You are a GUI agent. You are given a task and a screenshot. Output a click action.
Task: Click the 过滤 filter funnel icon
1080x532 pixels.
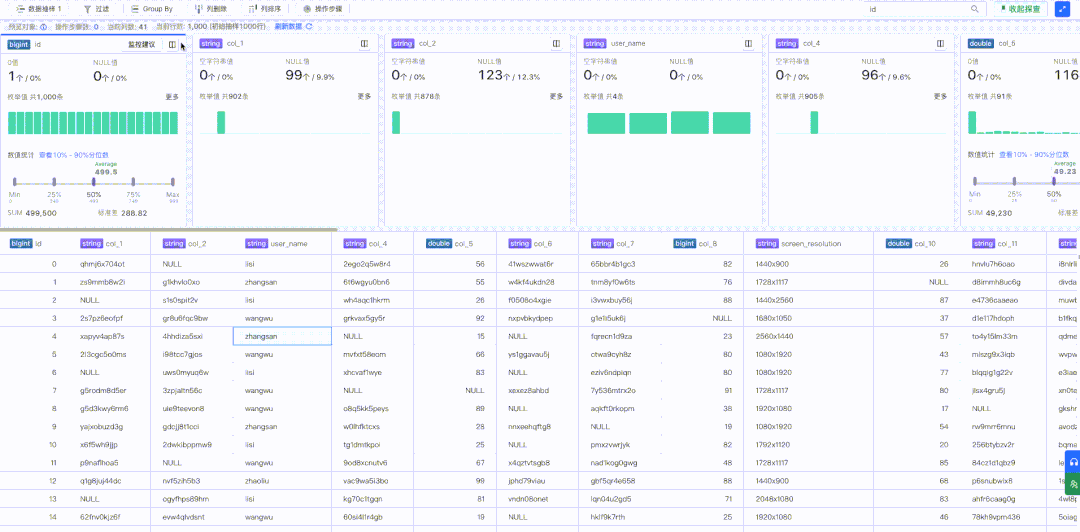click(x=87, y=9)
